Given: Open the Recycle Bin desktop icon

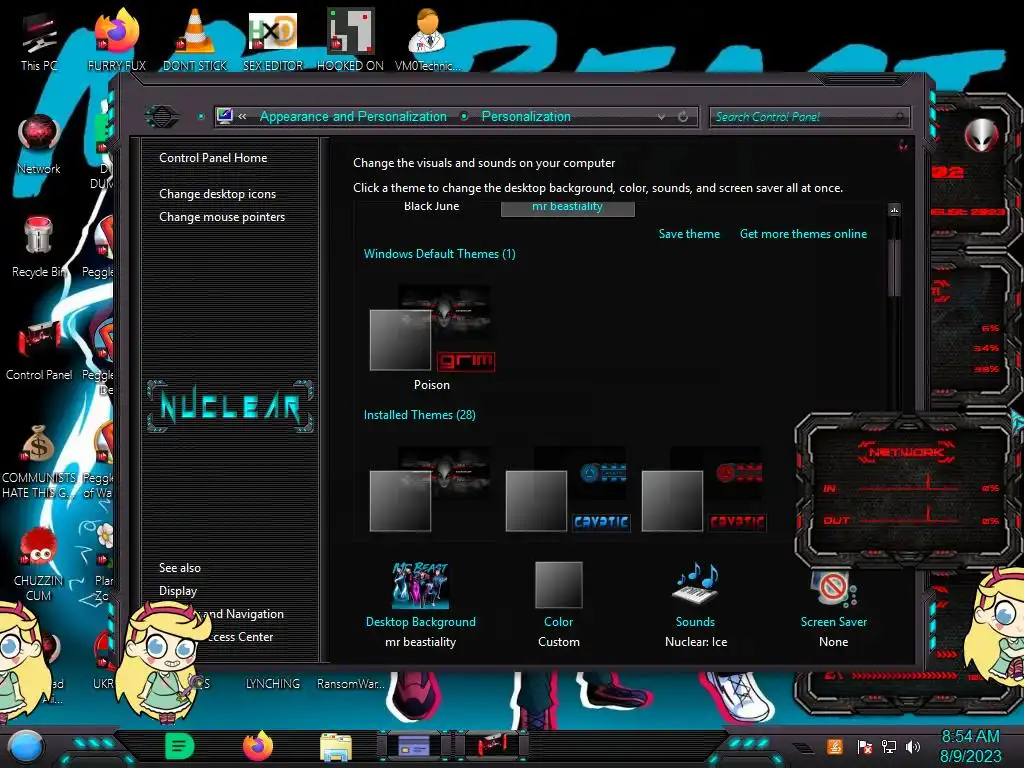Looking at the screenshot, I should pos(39,247).
